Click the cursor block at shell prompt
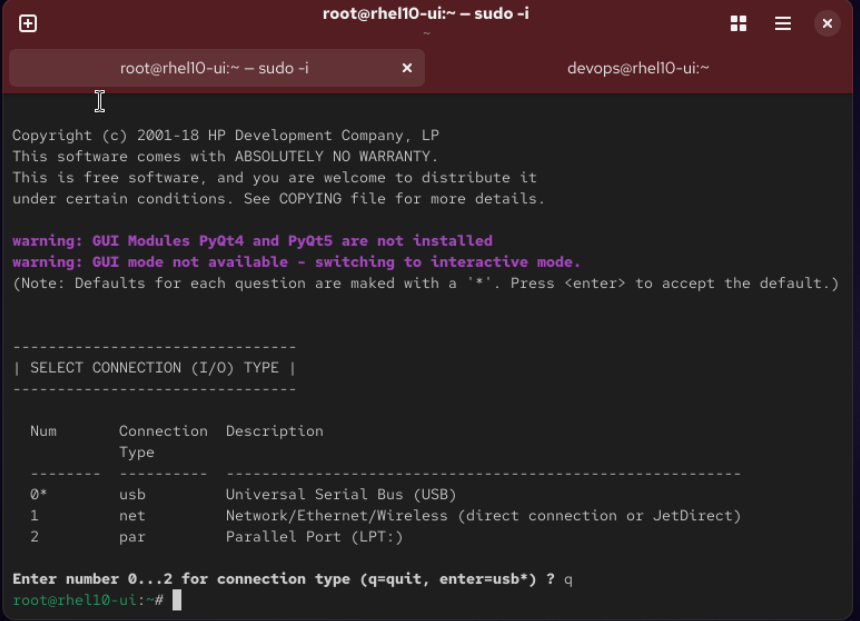Image resolution: width=860 pixels, height=621 pixels. (177, 600)
